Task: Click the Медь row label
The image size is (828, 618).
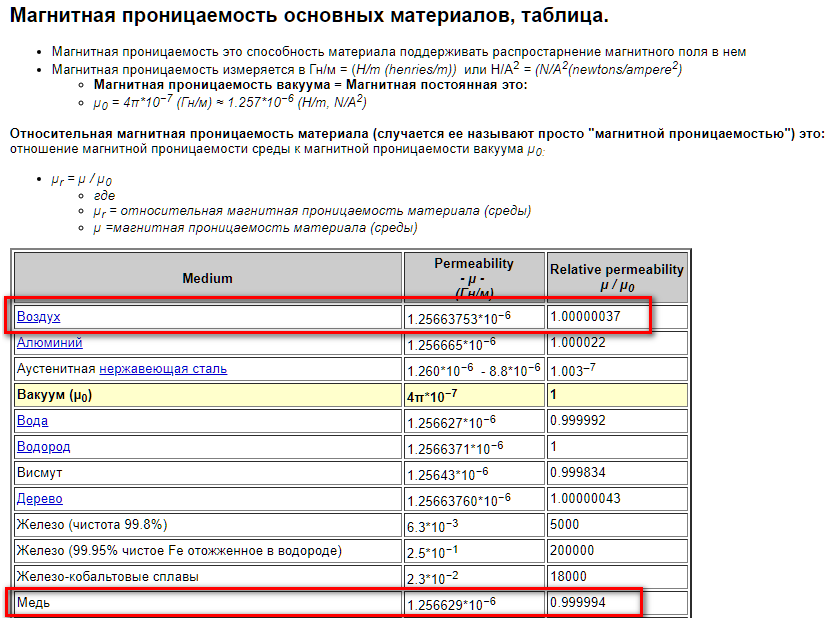Action: pyautogui.click(x=33, y=602)
